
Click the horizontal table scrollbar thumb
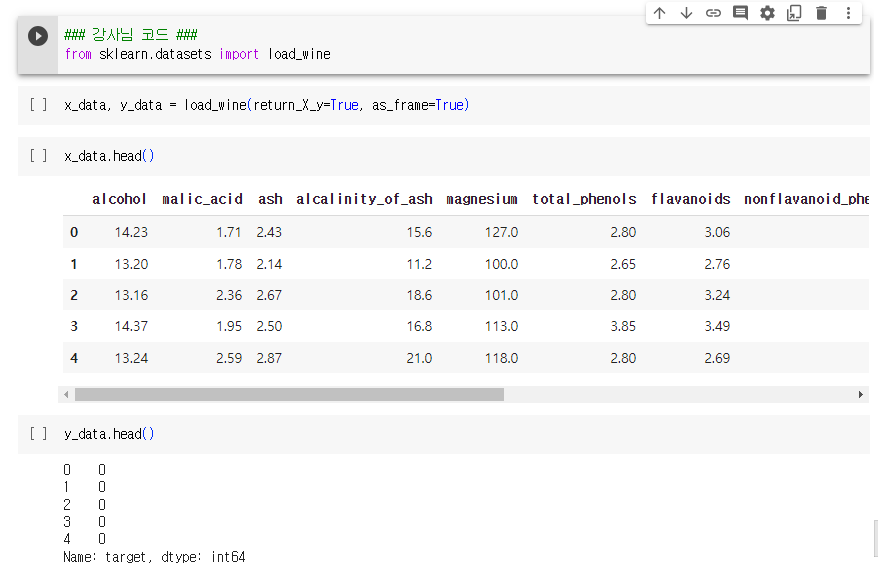tap(289, 395)
